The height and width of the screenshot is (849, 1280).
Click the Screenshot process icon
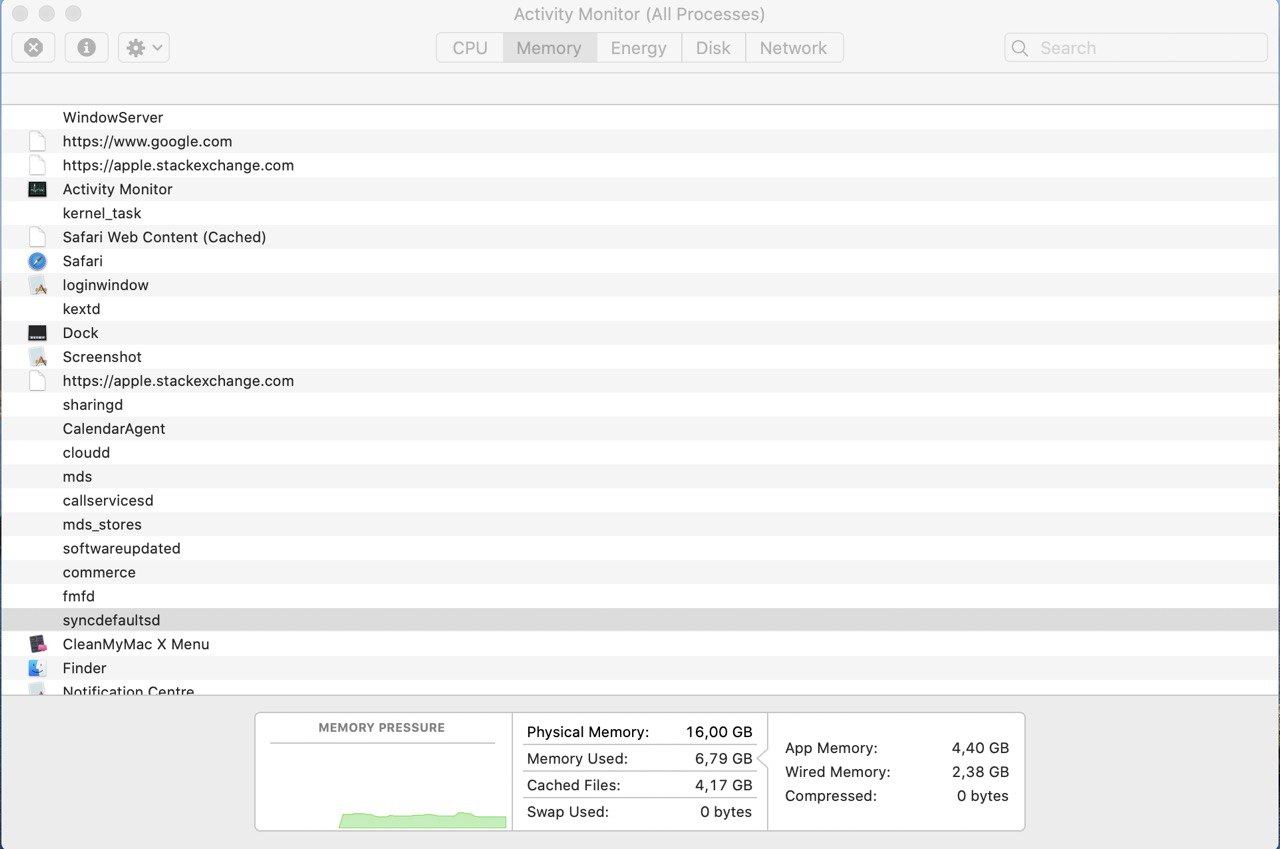coord(38,357)
